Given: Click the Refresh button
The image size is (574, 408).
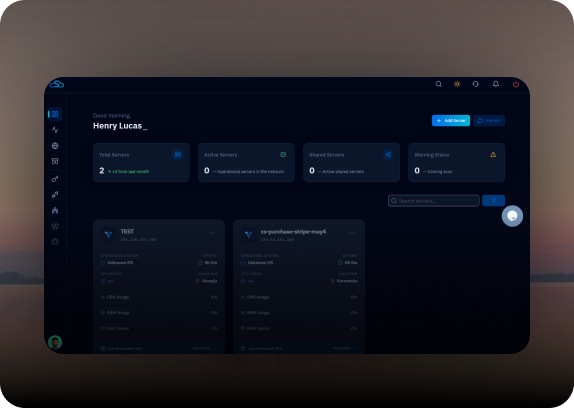Looking at the screenshot, I should [489, 120].
